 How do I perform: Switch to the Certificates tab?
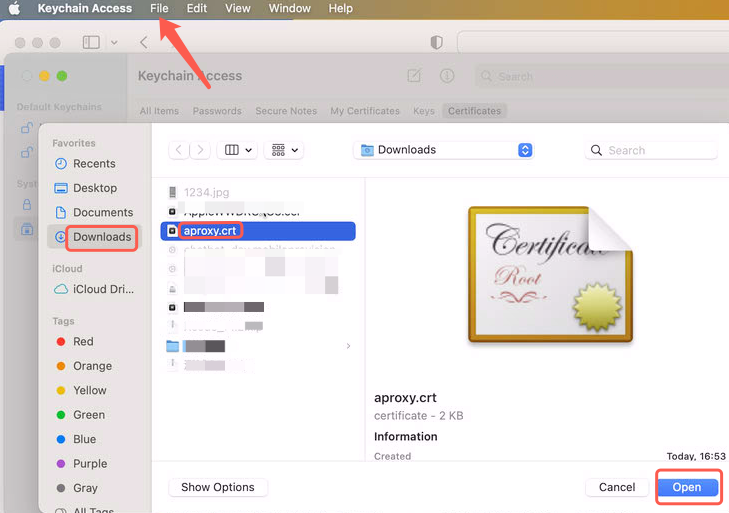click(474, 111)
